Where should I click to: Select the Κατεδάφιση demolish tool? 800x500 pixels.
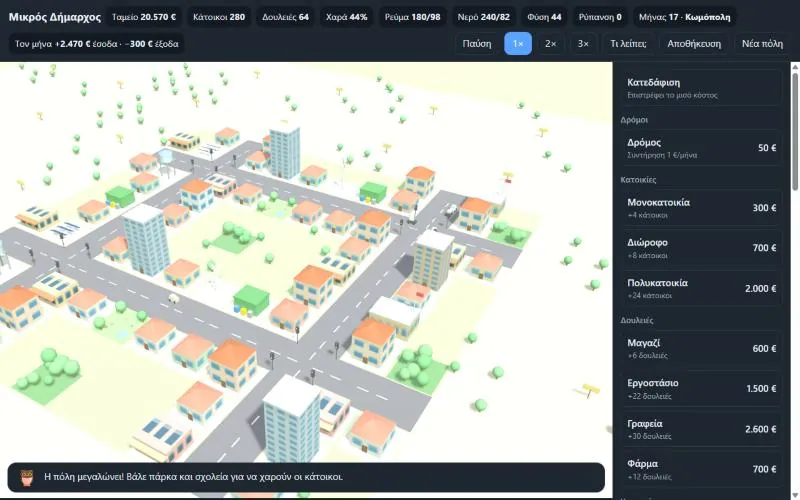point(701,88)
